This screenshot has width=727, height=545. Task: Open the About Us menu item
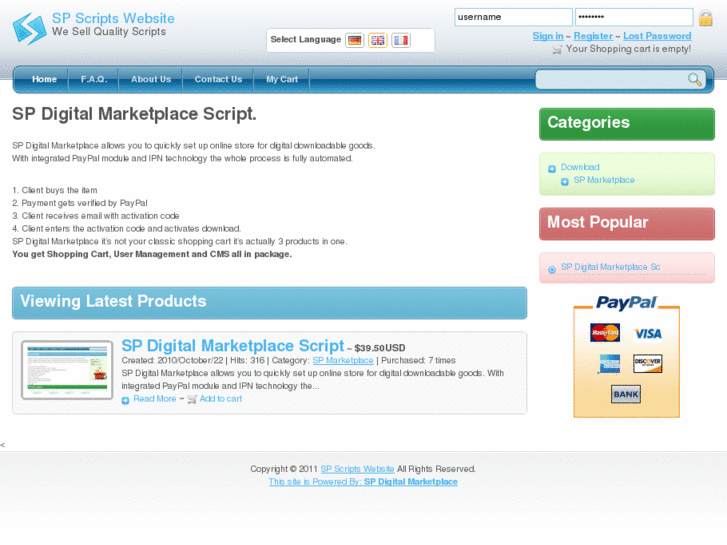click(151, 79)
